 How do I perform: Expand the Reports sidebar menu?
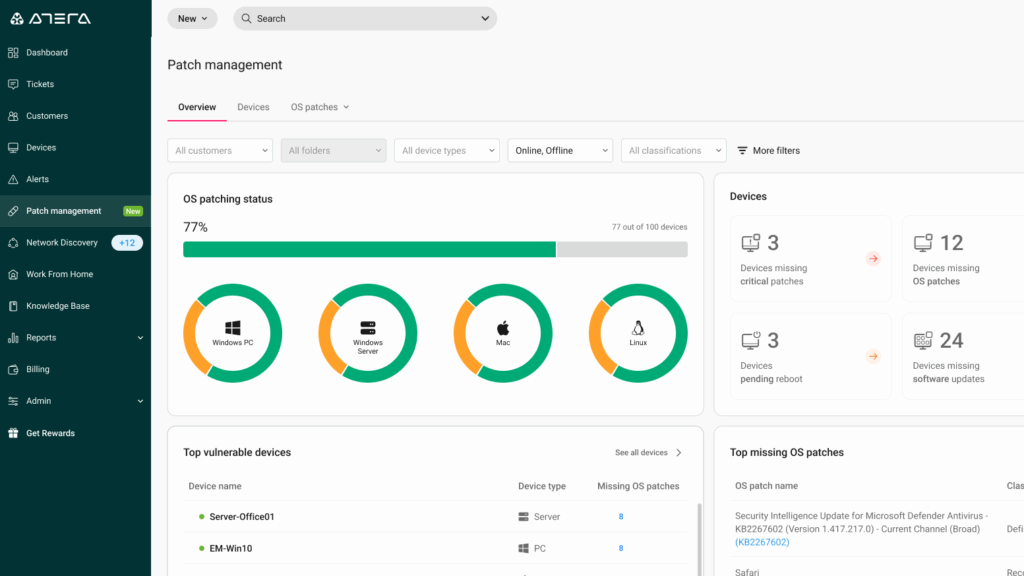point(42,337)
